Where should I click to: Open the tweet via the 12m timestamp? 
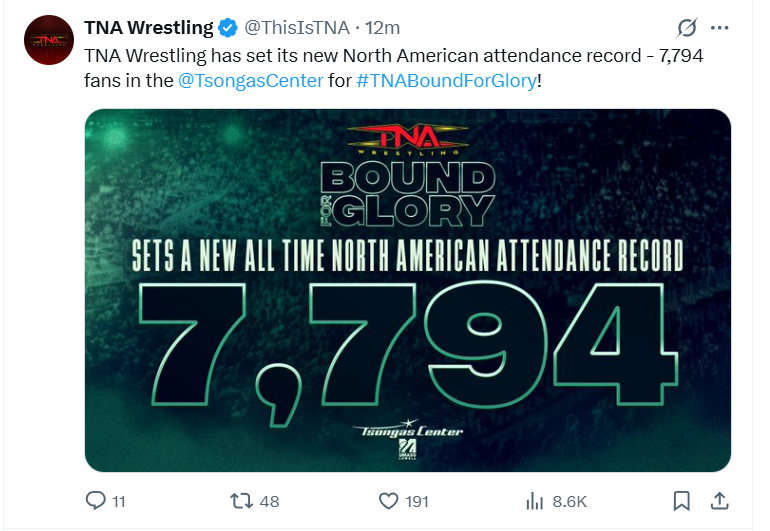380,28
